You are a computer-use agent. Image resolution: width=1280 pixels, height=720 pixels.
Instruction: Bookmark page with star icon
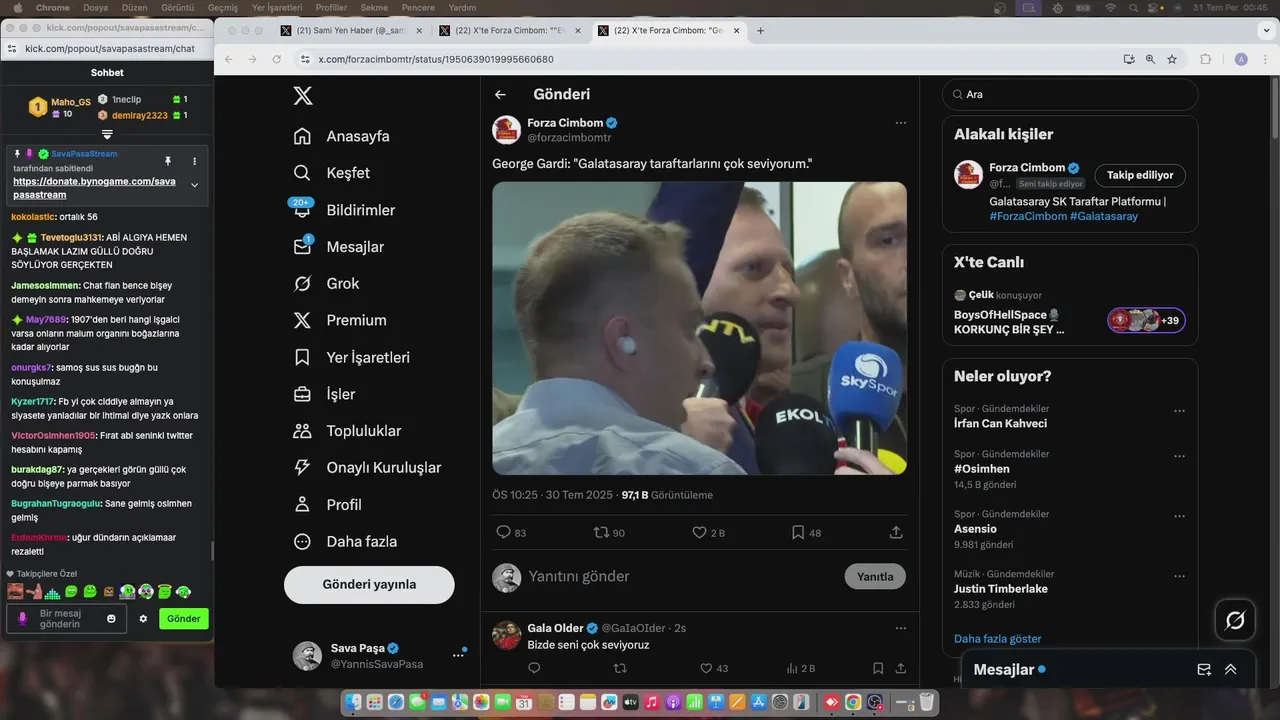(x=1172, y=59)
